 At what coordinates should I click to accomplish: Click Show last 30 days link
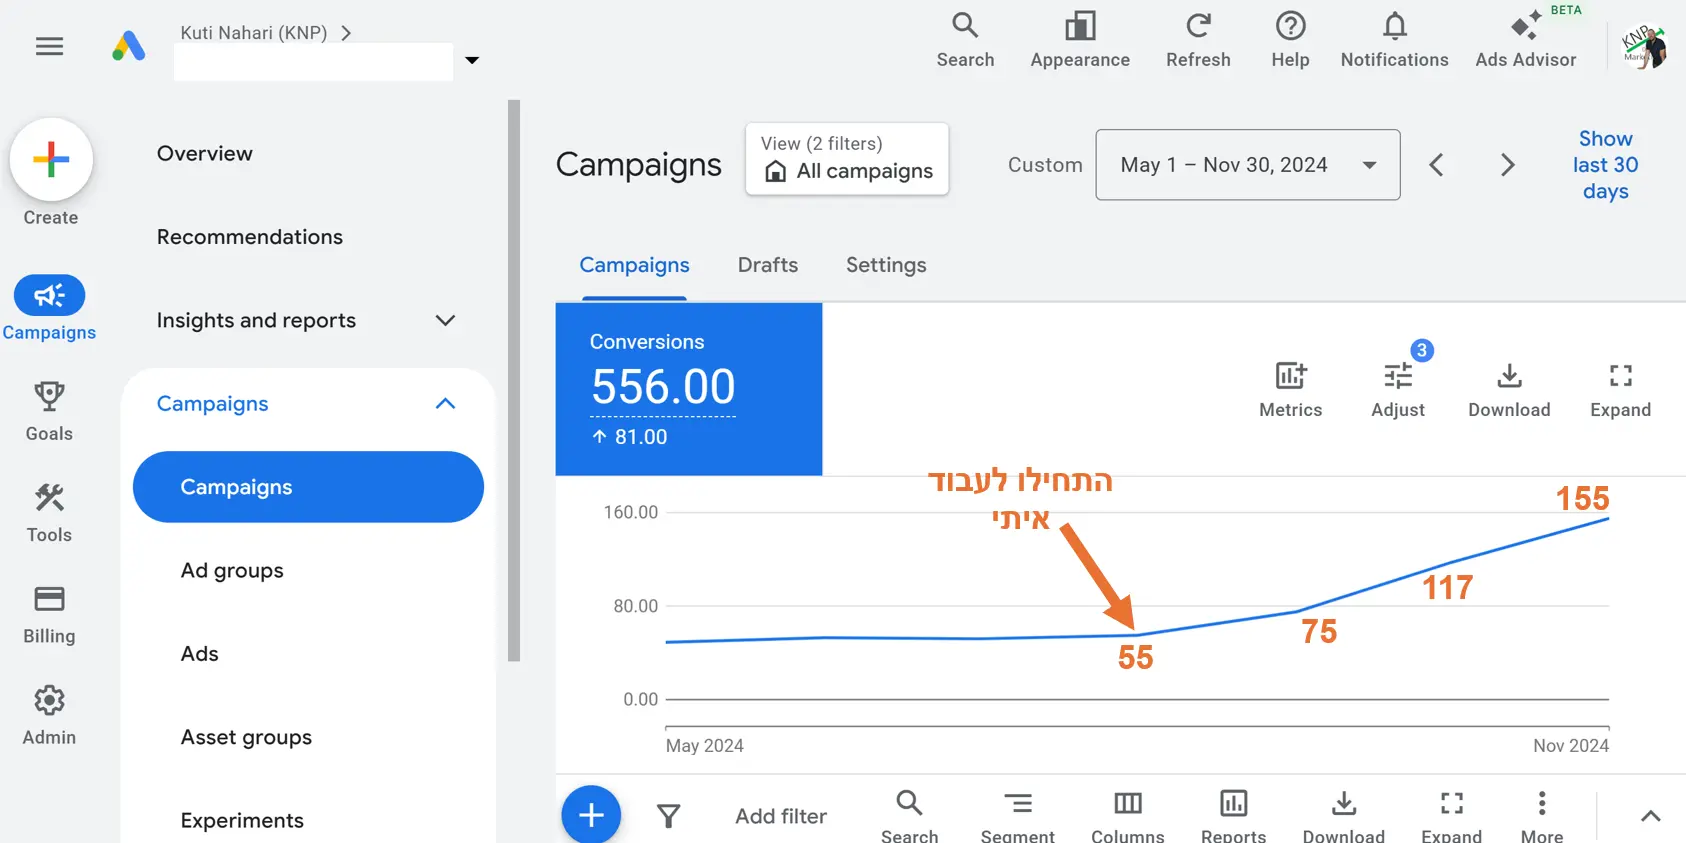pyautogui.click(x=1605, y=165)
